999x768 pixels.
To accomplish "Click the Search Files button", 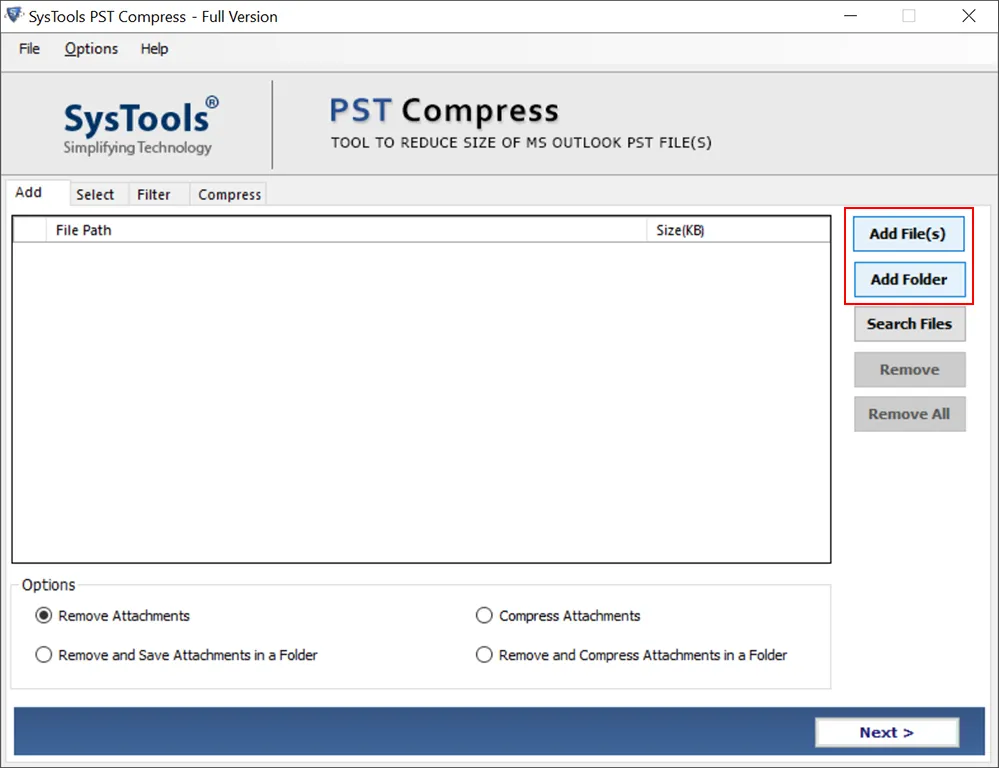I will (x=909, y=324).
